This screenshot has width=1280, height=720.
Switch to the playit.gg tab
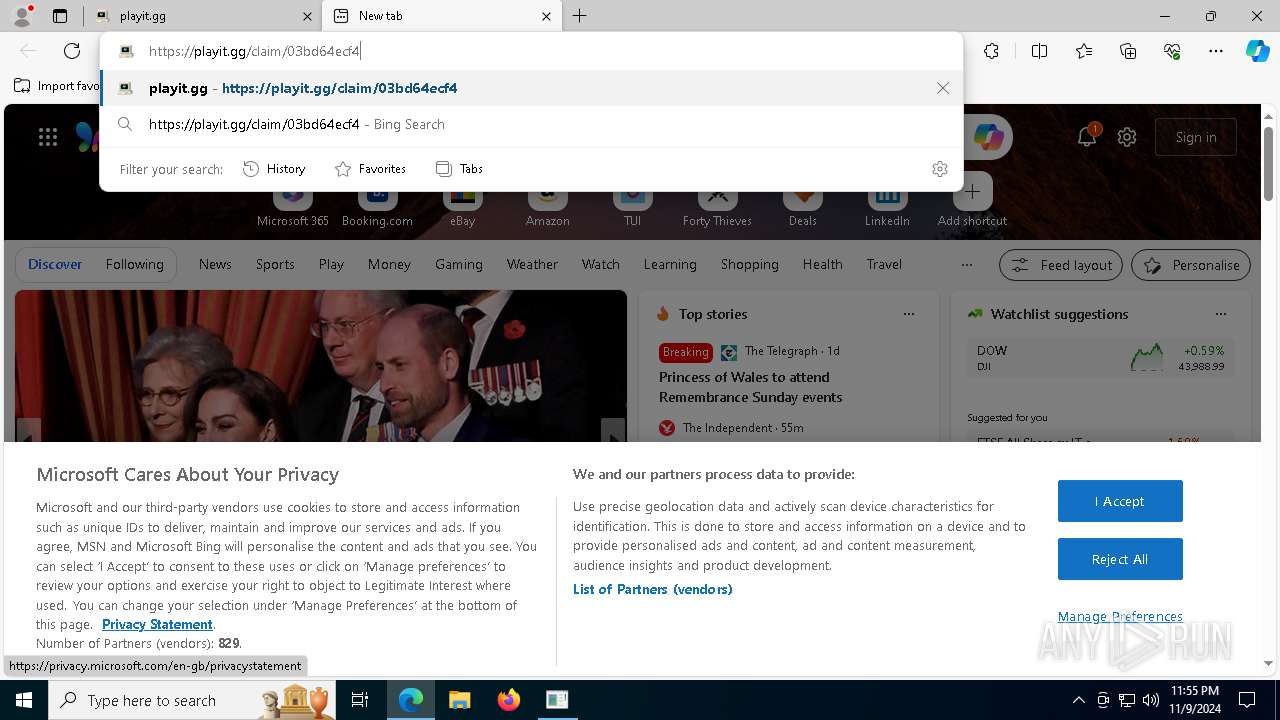(202, 16)
